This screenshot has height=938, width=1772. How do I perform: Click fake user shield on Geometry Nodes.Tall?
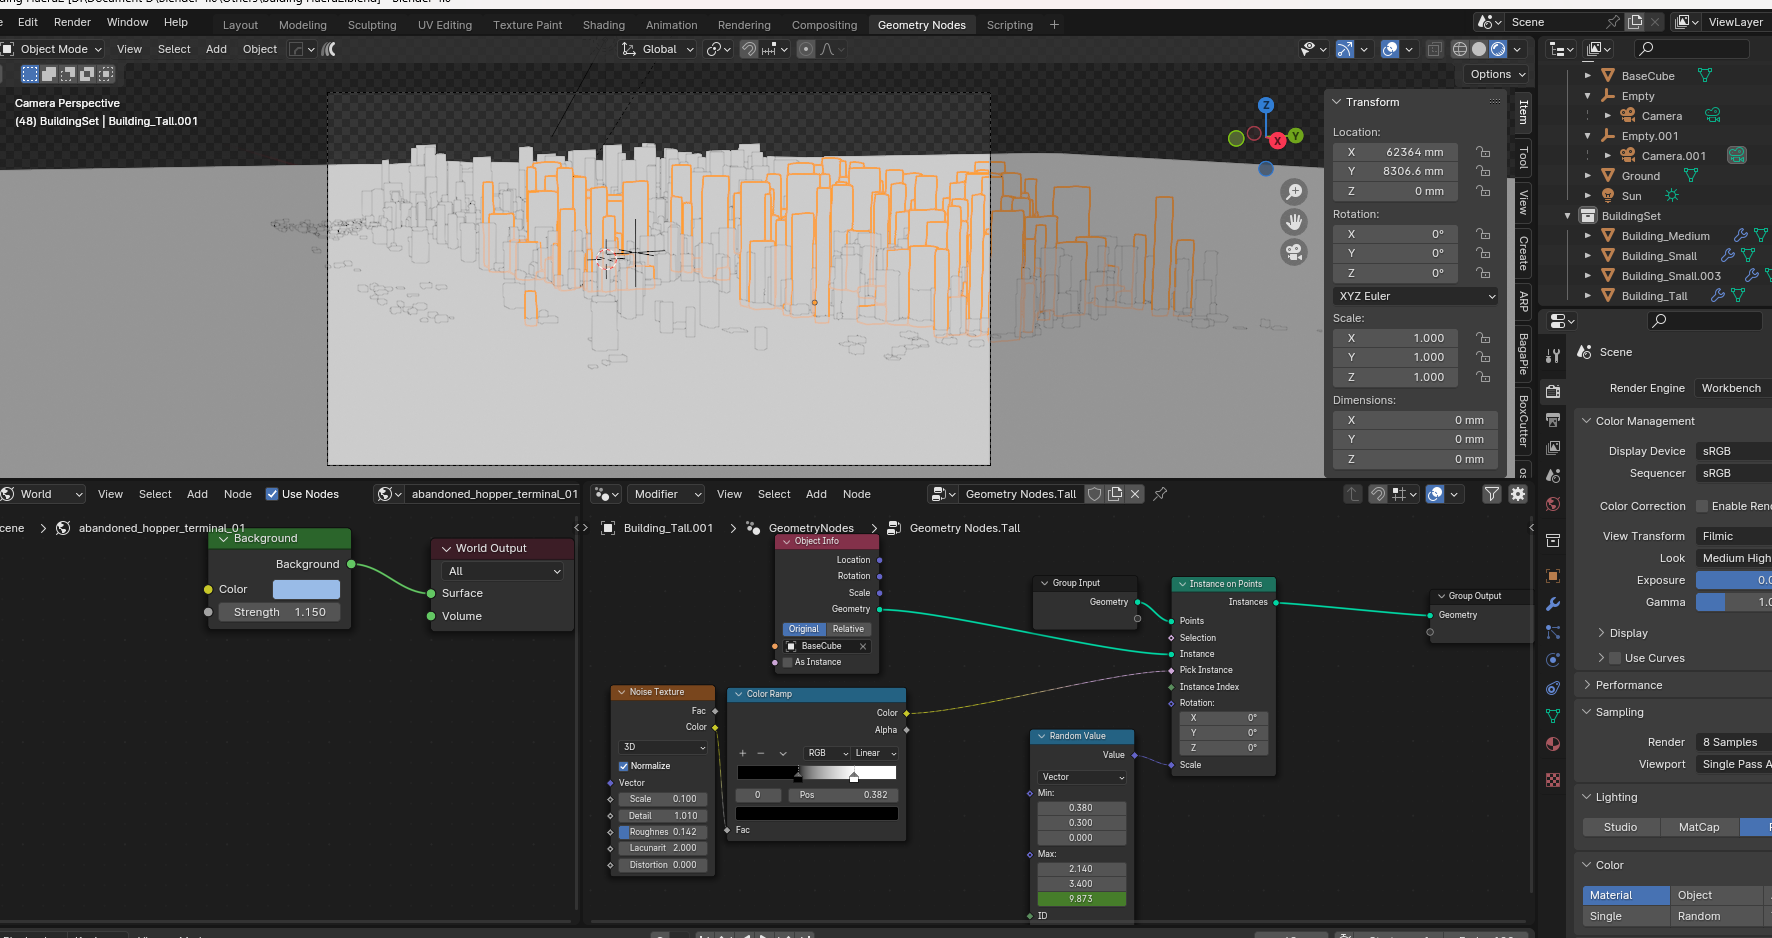[x=1095, y=494]
